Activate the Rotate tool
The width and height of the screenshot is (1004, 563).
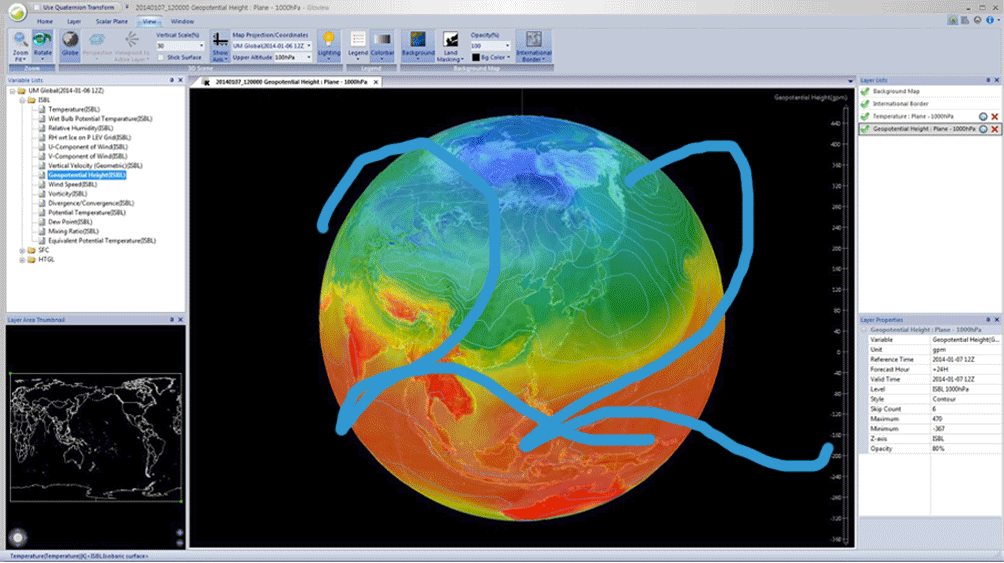tap(43, 46)
